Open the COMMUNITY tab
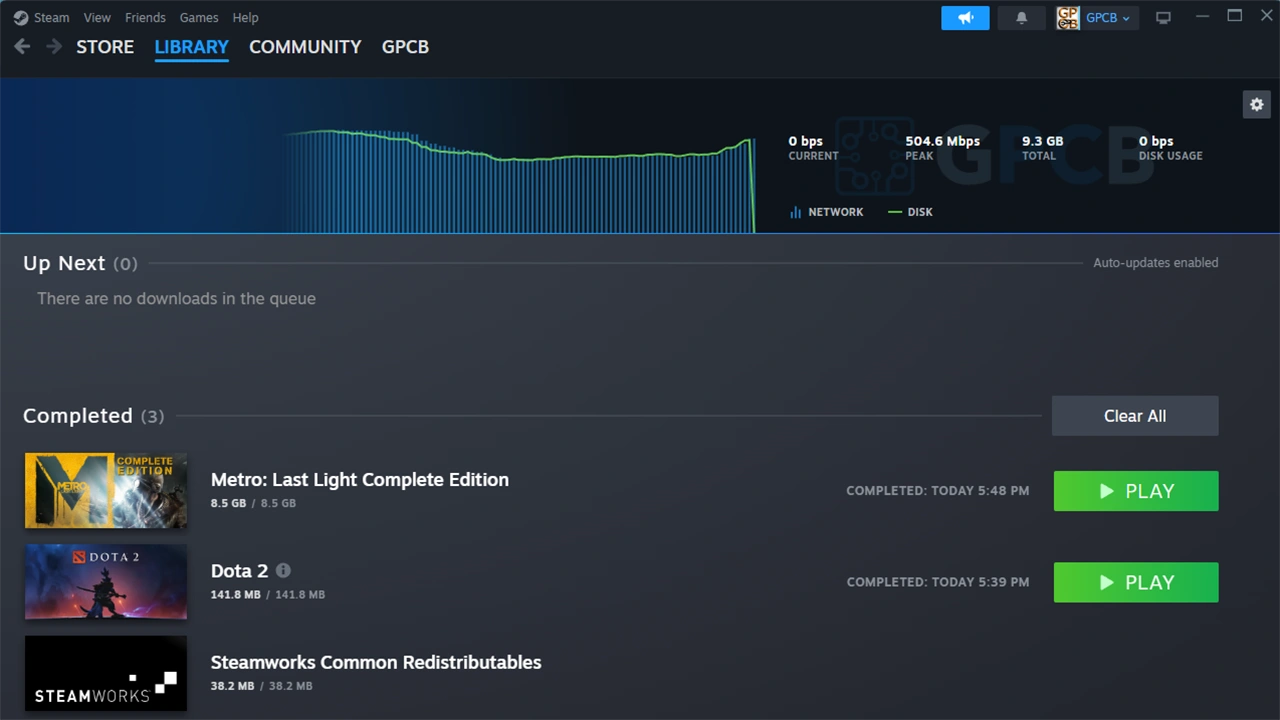Image resolution: width=1280 pixels, height=720 pixels. click(305, 47)
